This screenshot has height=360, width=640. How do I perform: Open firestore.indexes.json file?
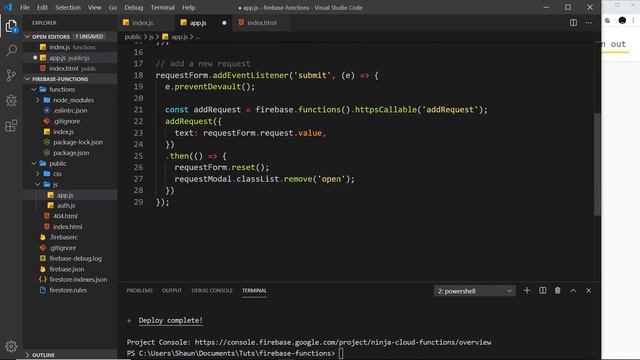click(x=70, y=280)
